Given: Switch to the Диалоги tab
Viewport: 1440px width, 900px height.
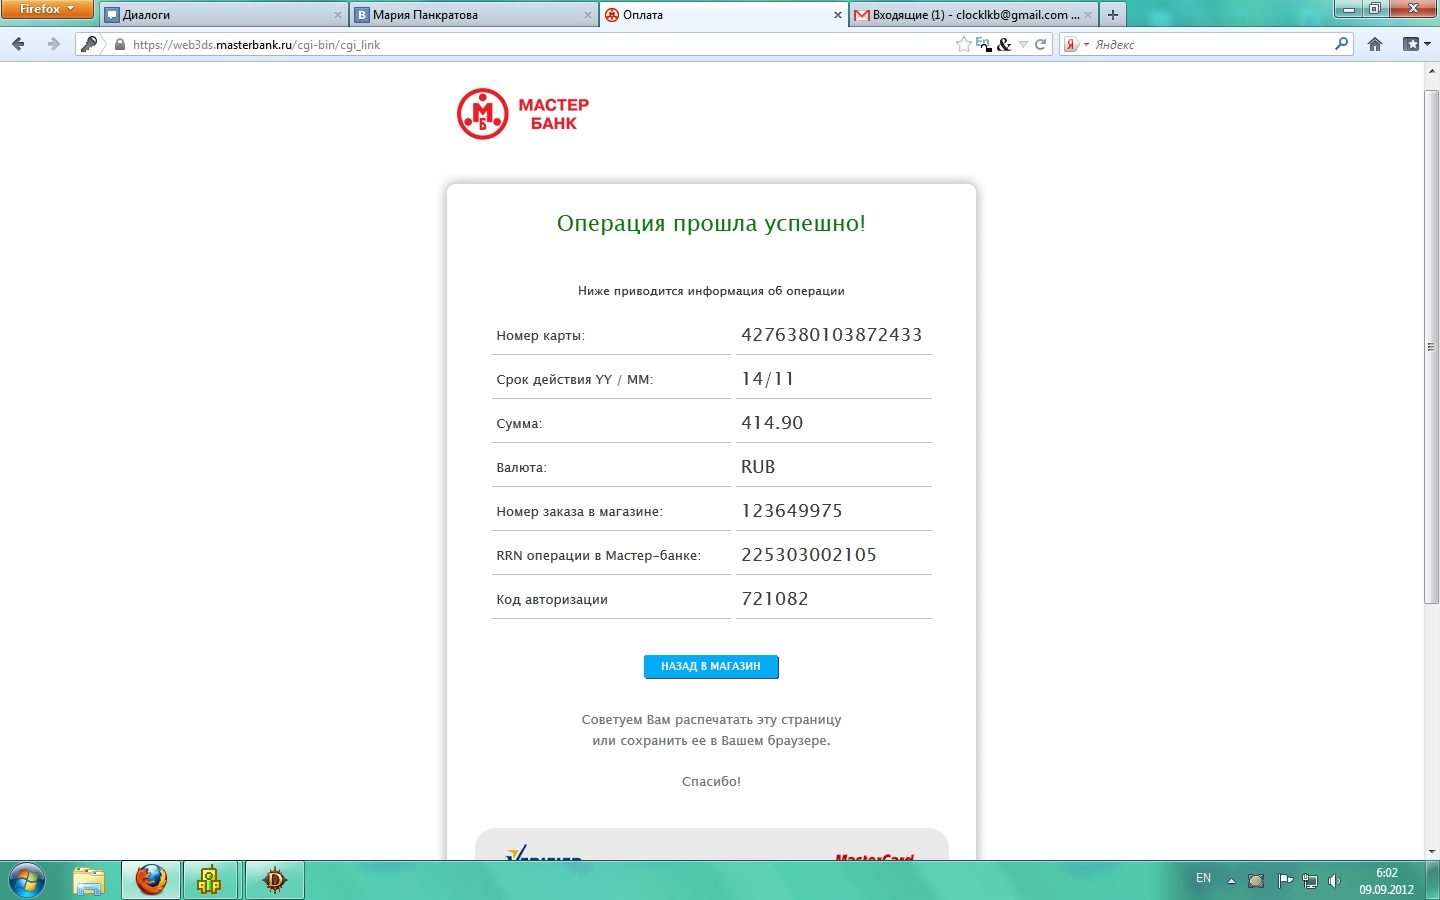Looking at the screenshot, I should click(224, 15).
